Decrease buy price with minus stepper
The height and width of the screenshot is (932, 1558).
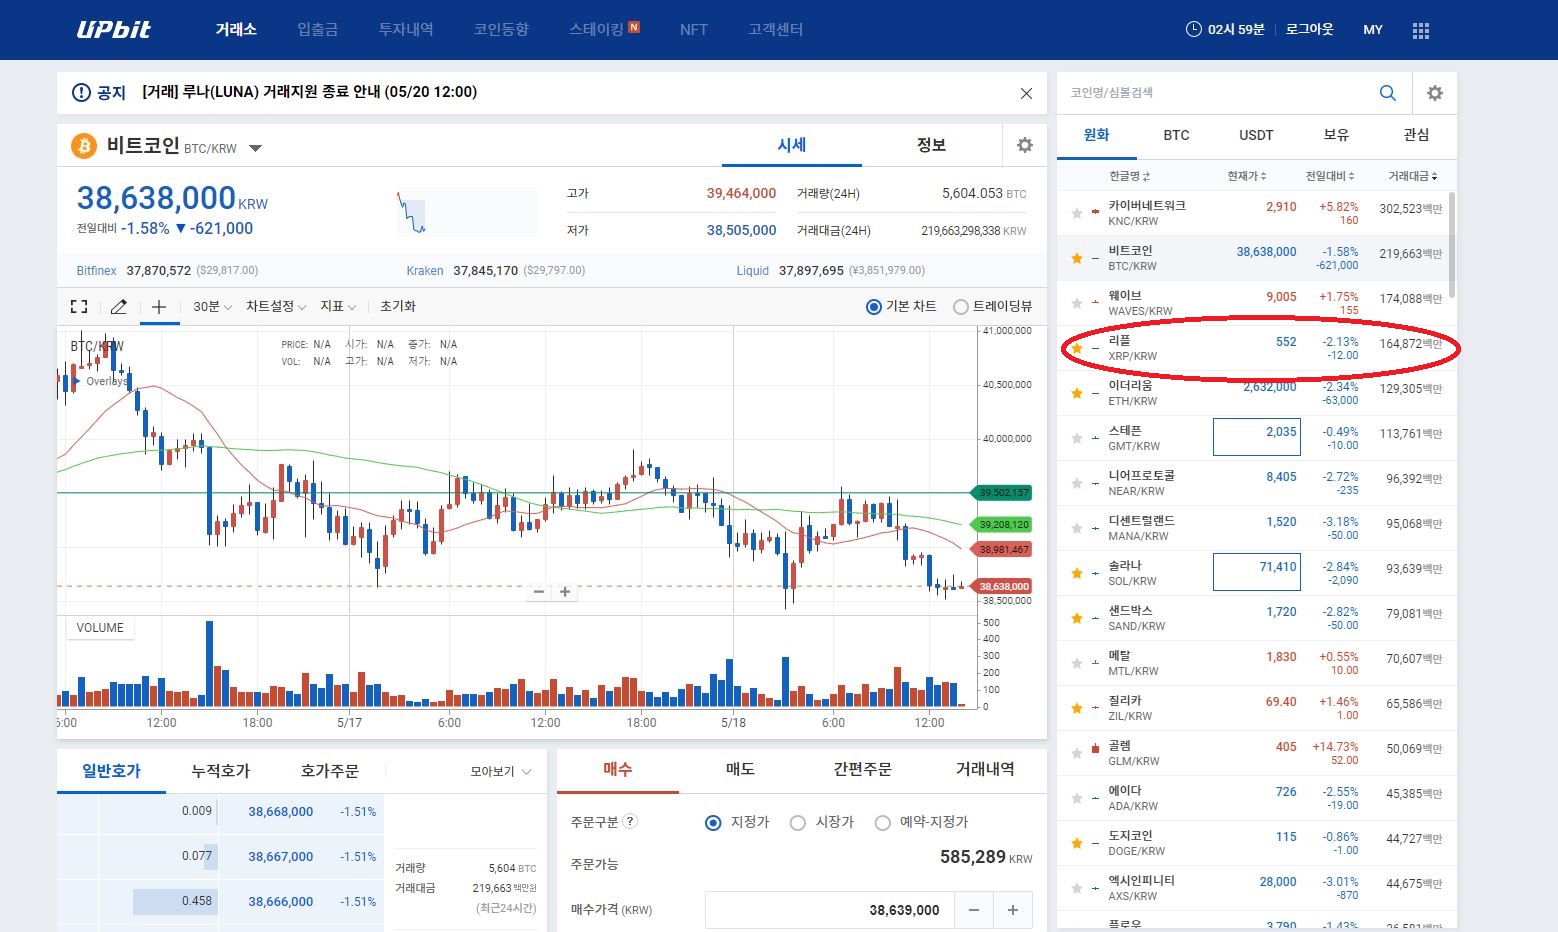974,910
